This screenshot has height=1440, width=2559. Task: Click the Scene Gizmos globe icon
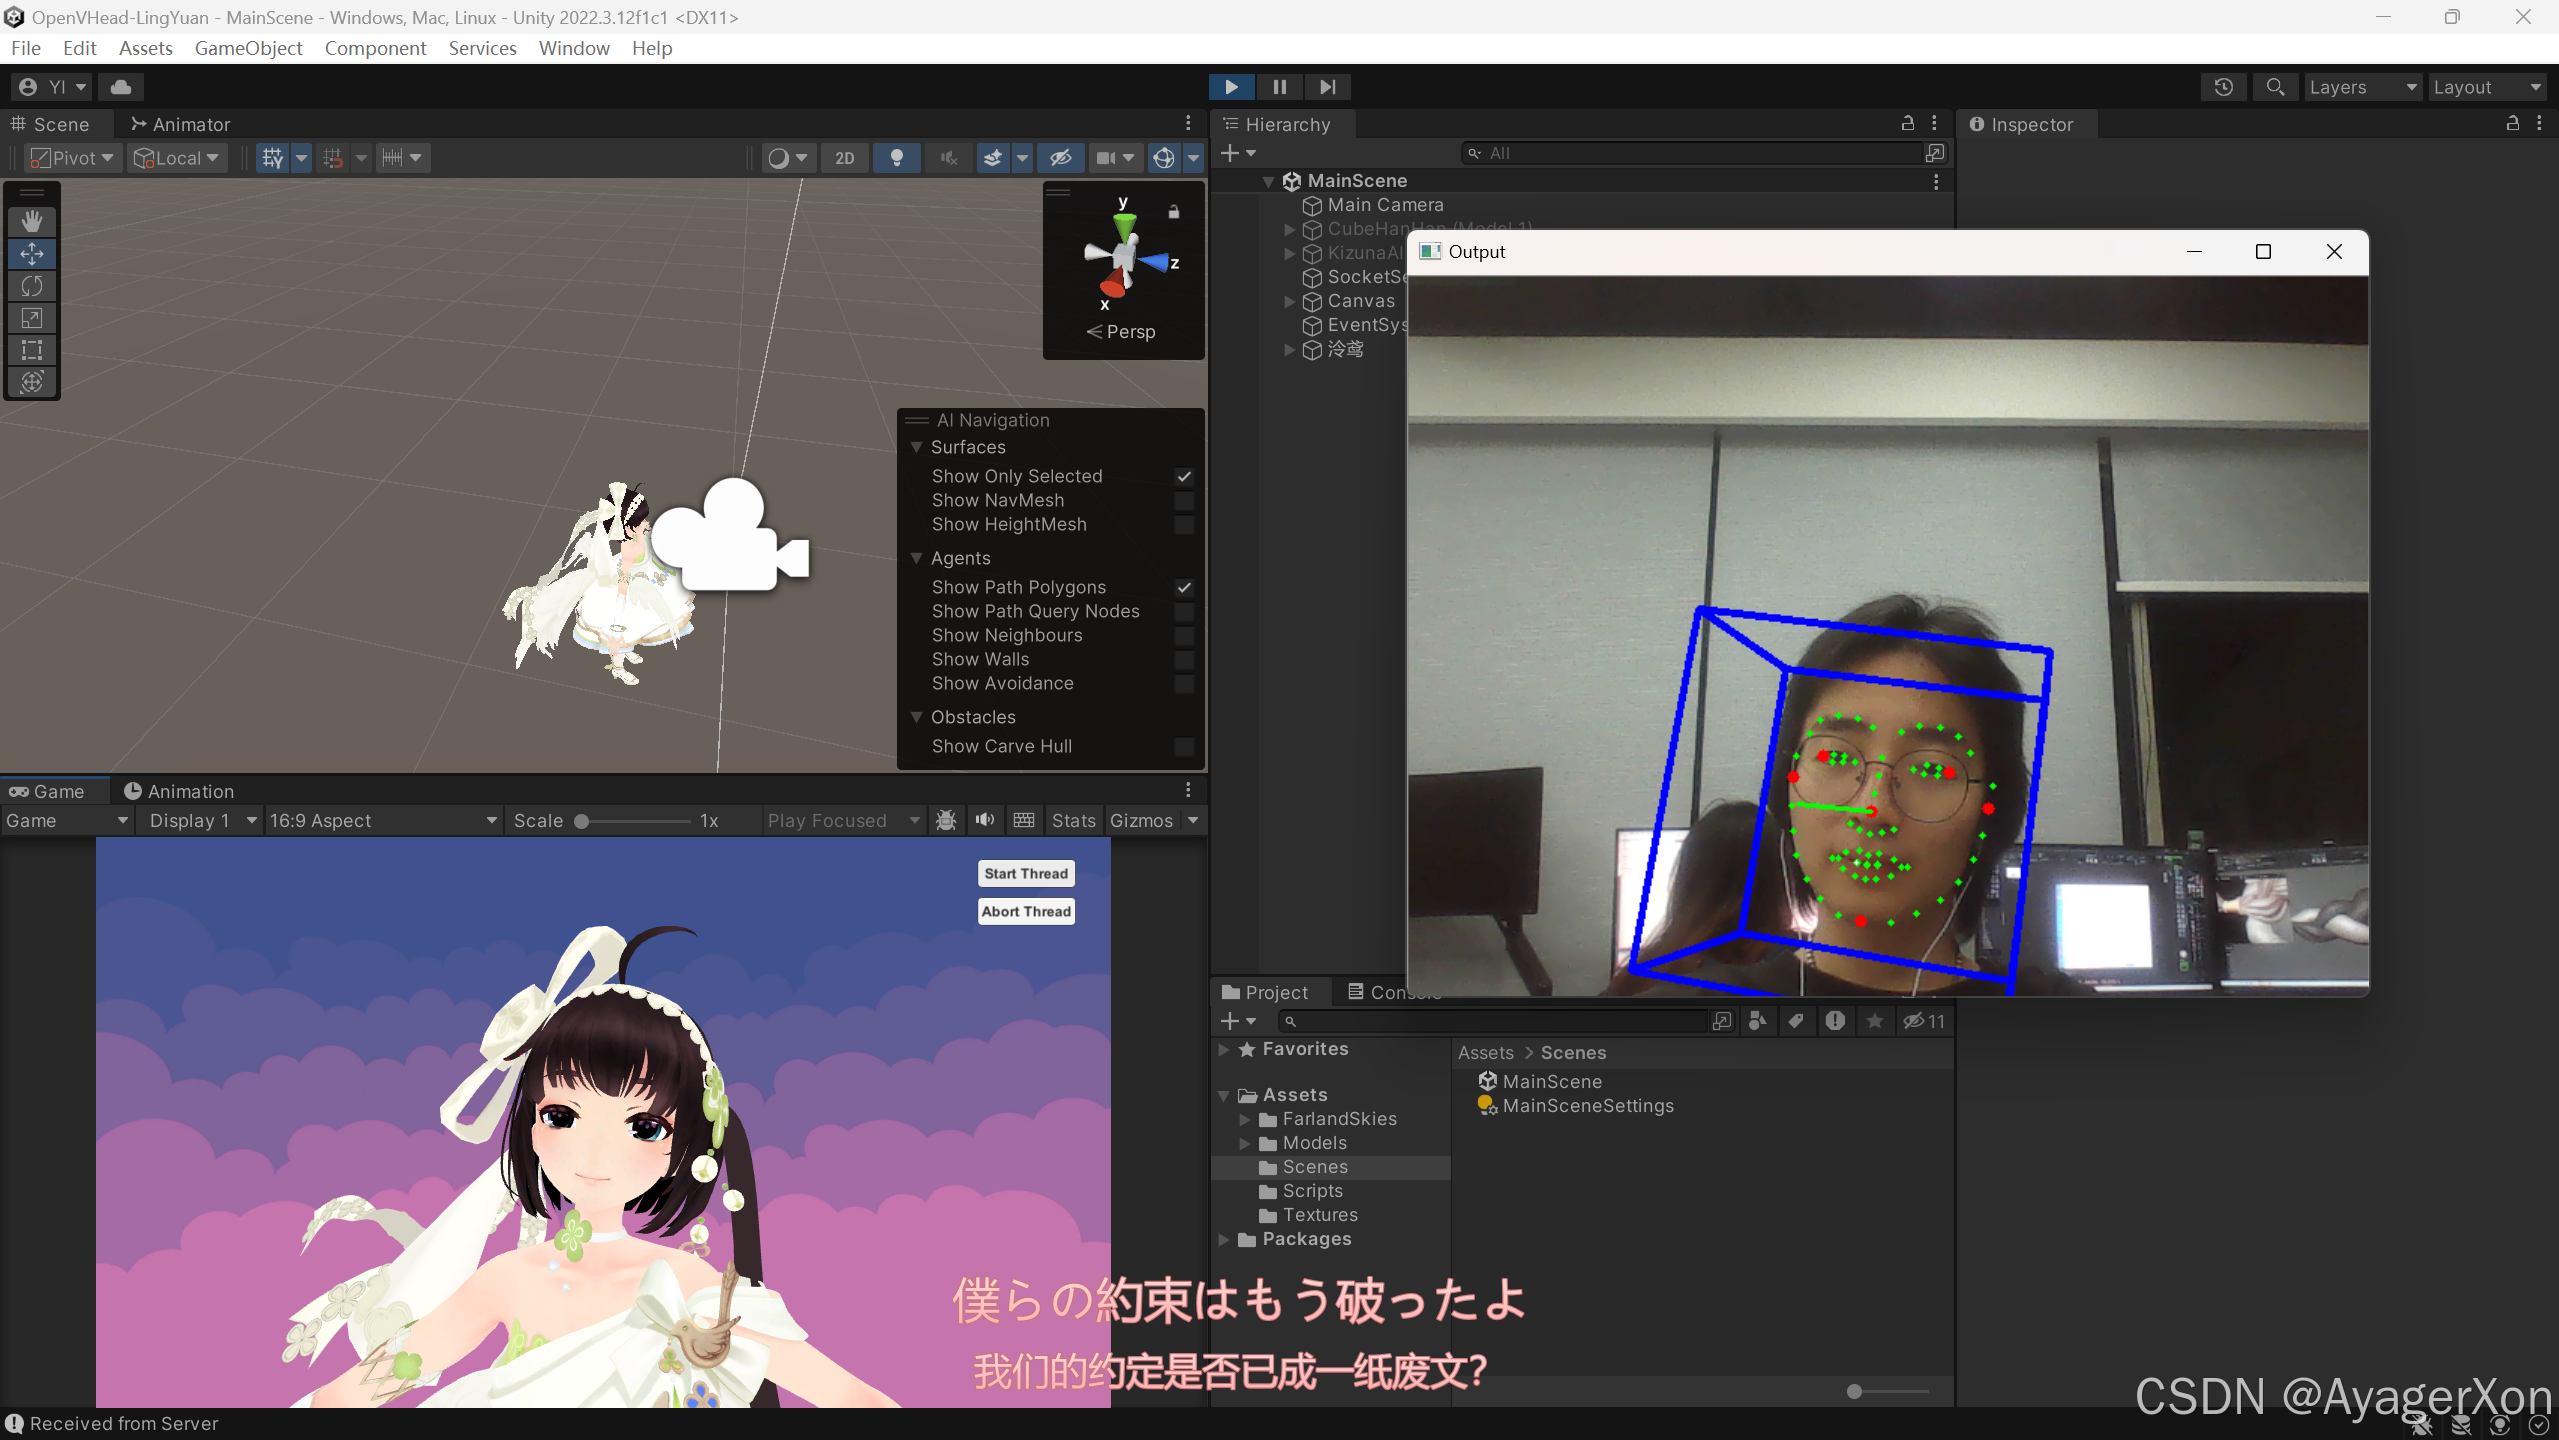tap(1164, 158)
